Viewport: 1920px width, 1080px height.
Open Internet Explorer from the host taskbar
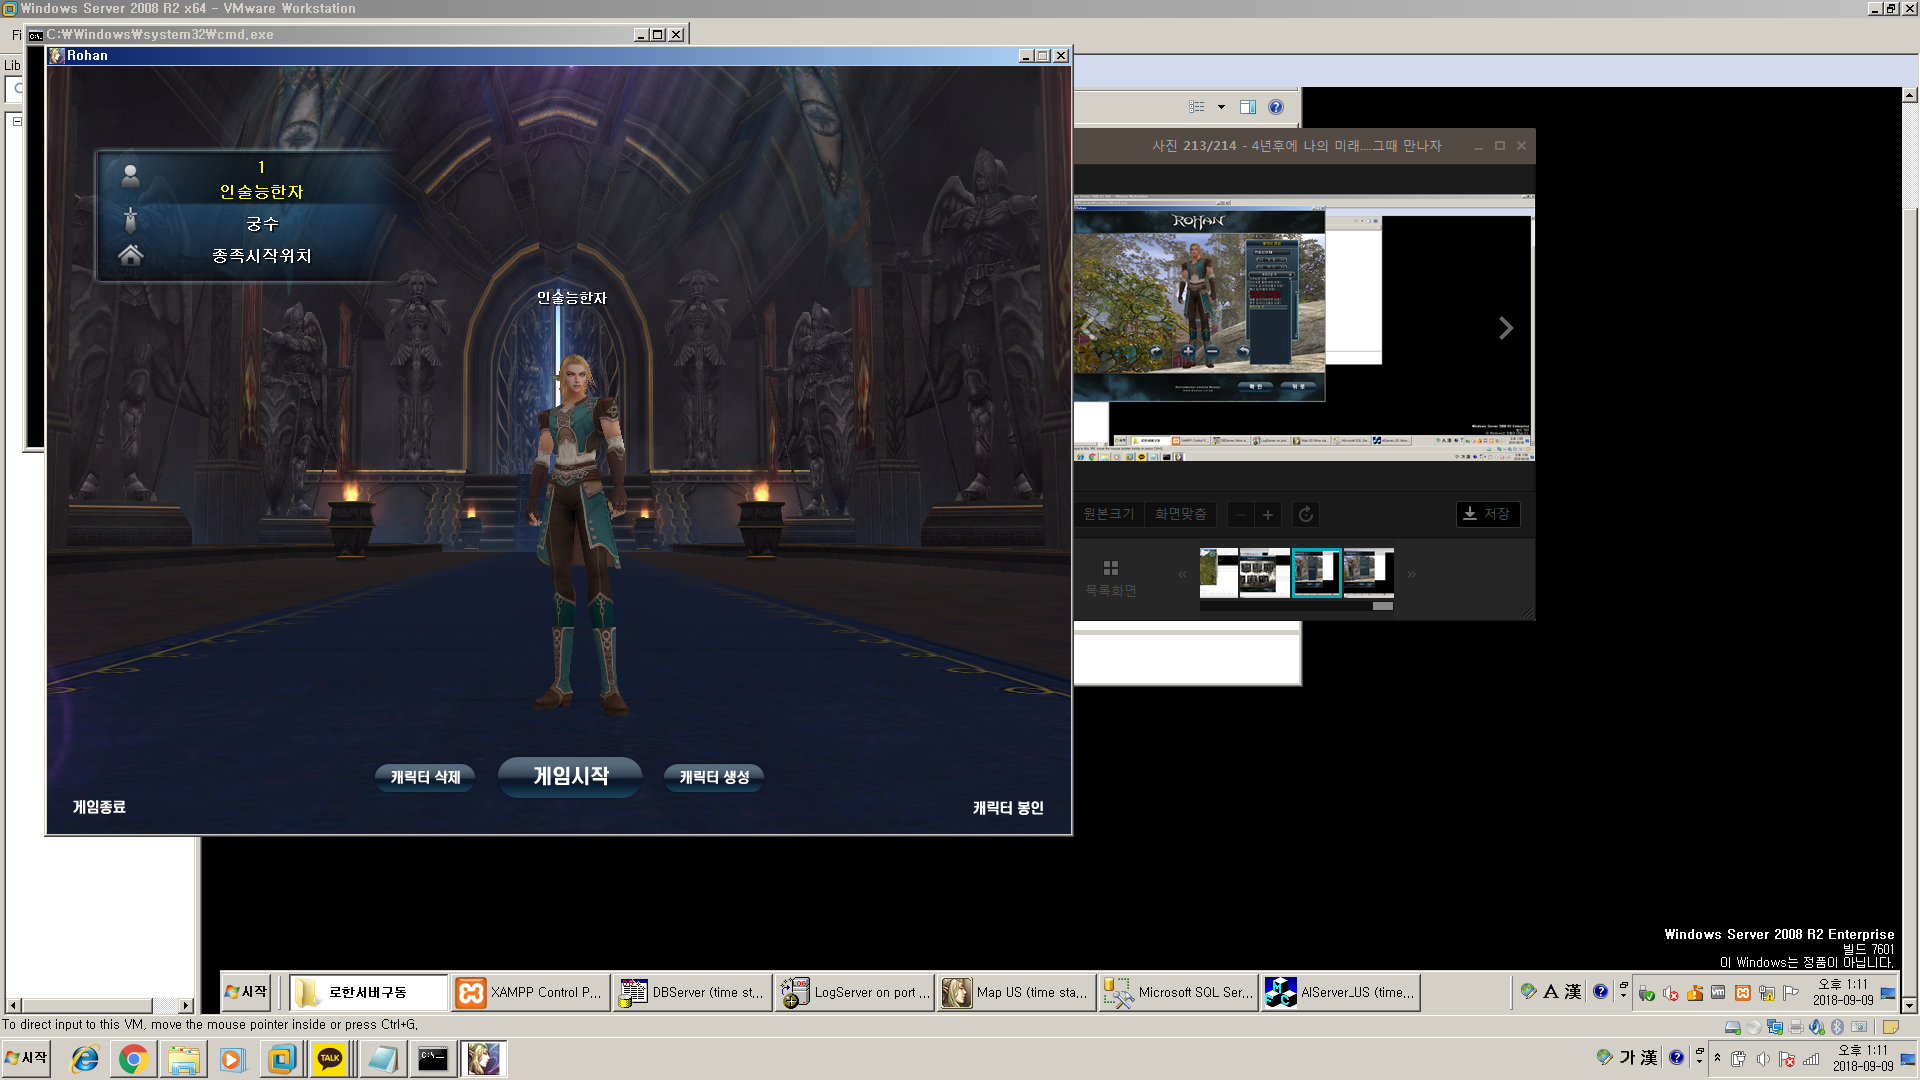click(x=85, y=1059)
